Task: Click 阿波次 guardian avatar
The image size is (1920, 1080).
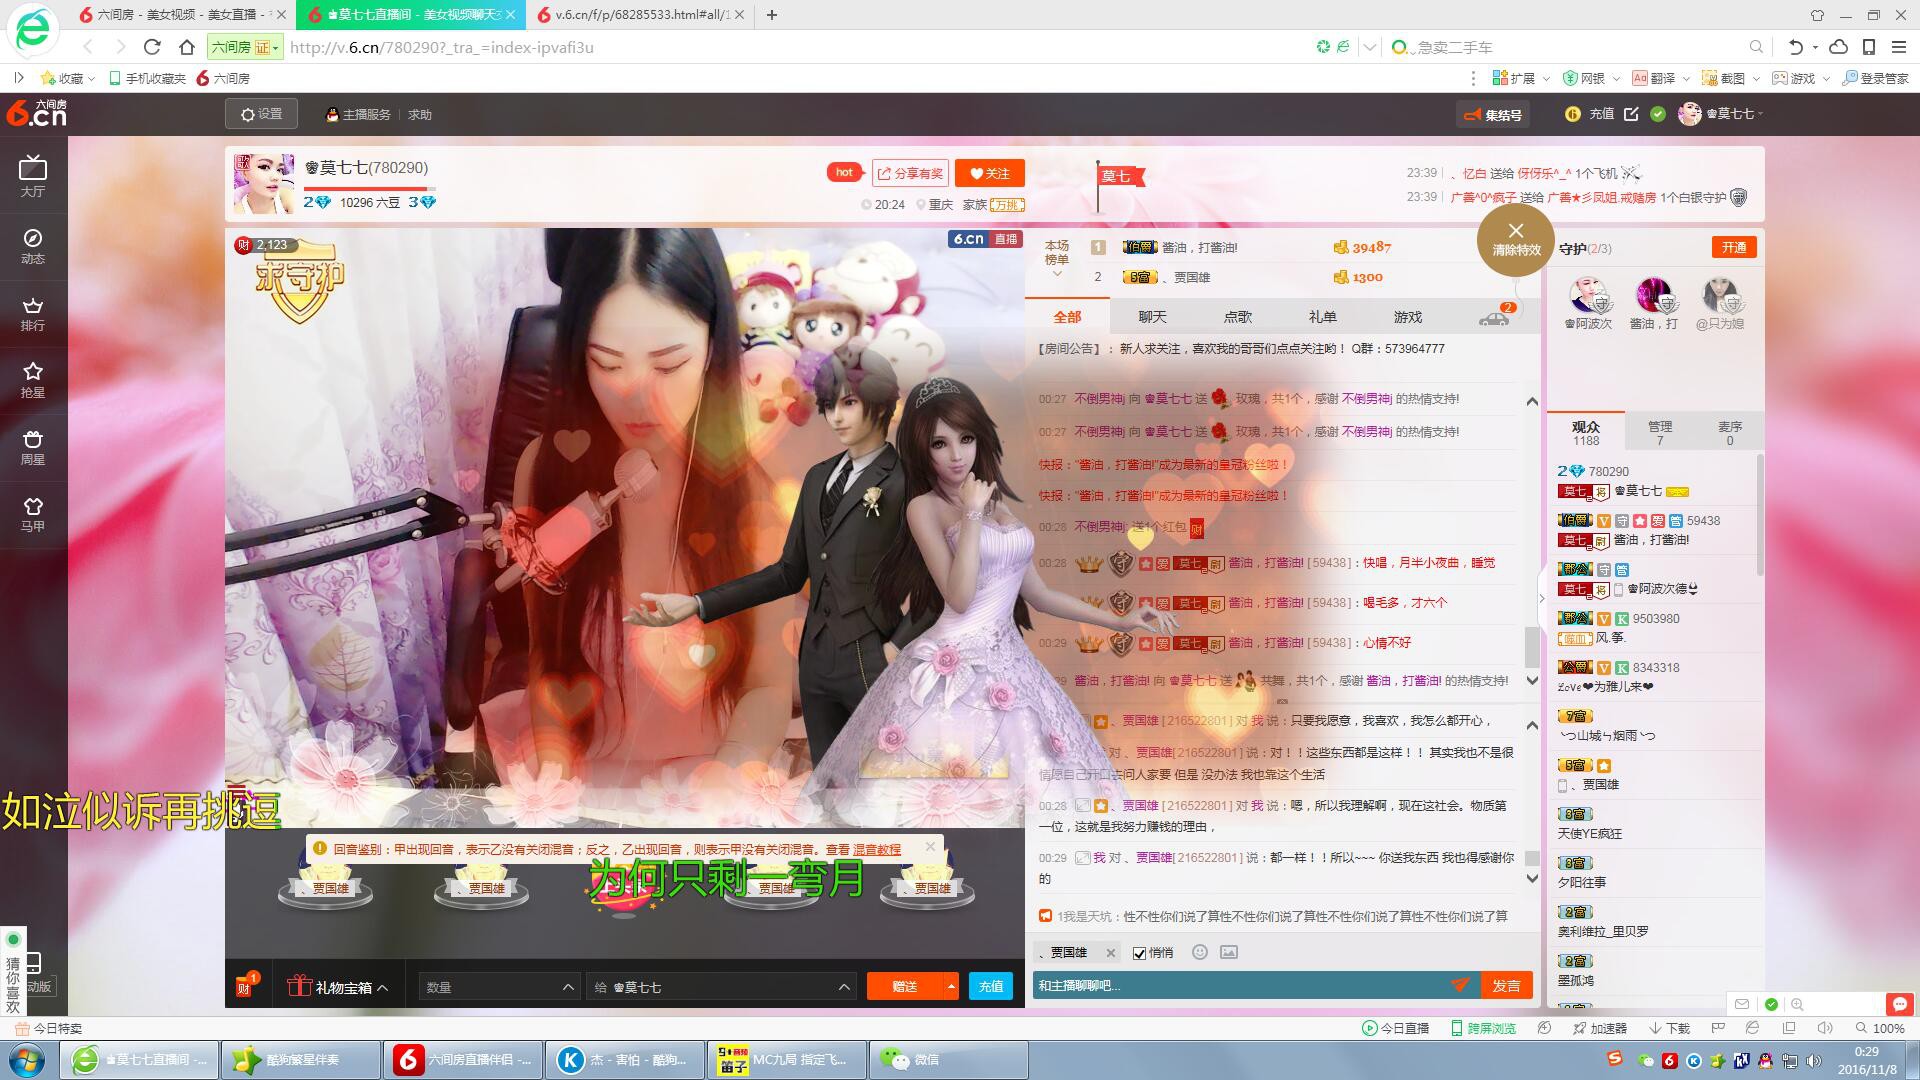Action: [1588, 296]
